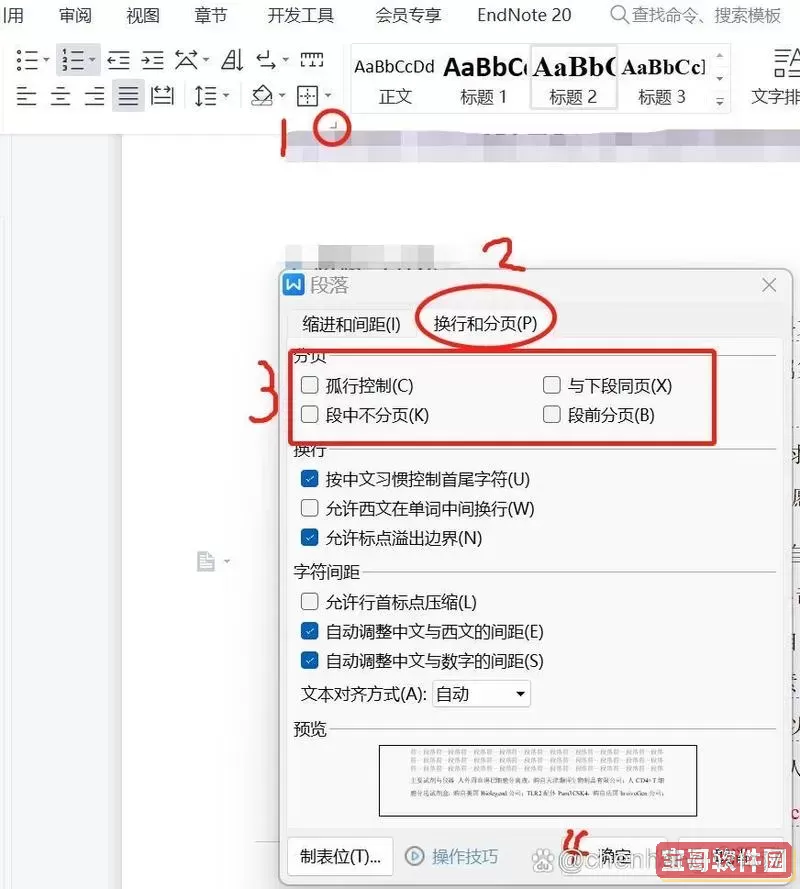Click the page margin document icon

206,561
